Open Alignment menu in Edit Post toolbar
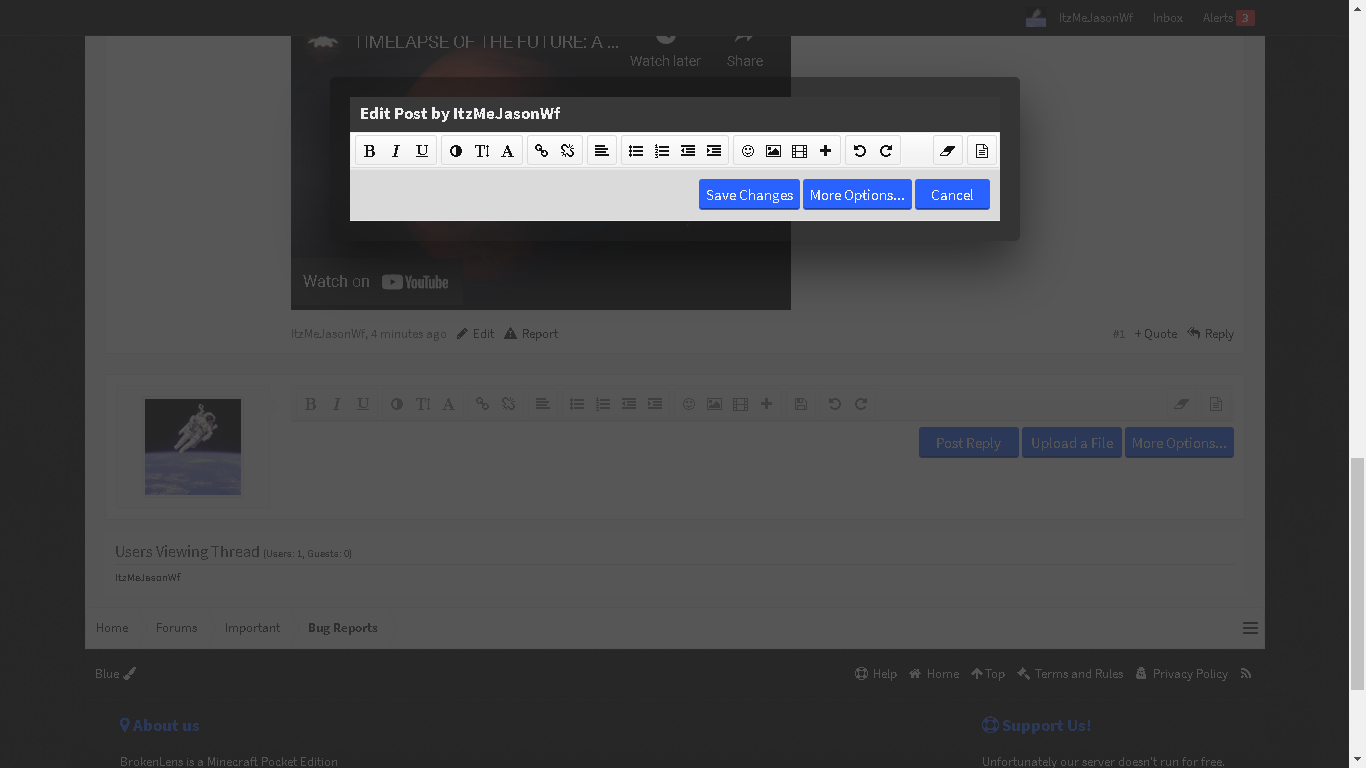The height and width of the screenshot is (768, 1366). [602, 151]
